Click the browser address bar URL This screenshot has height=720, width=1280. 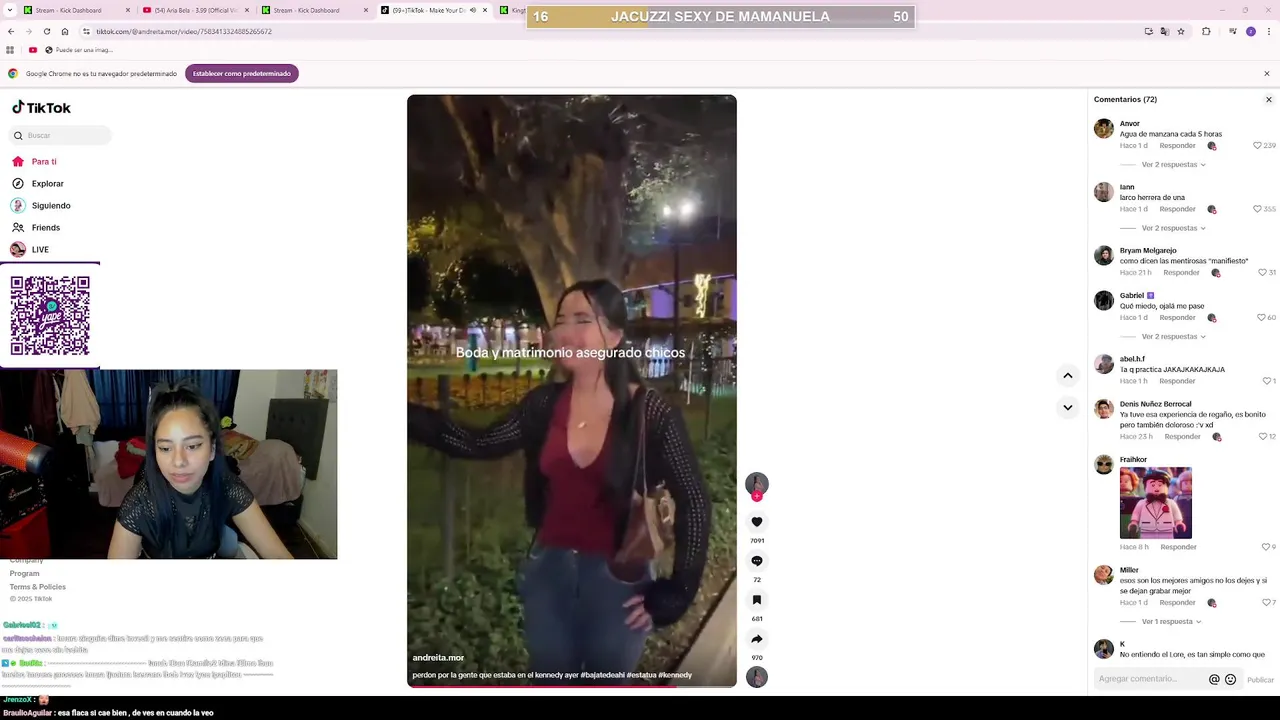(184, 31)
